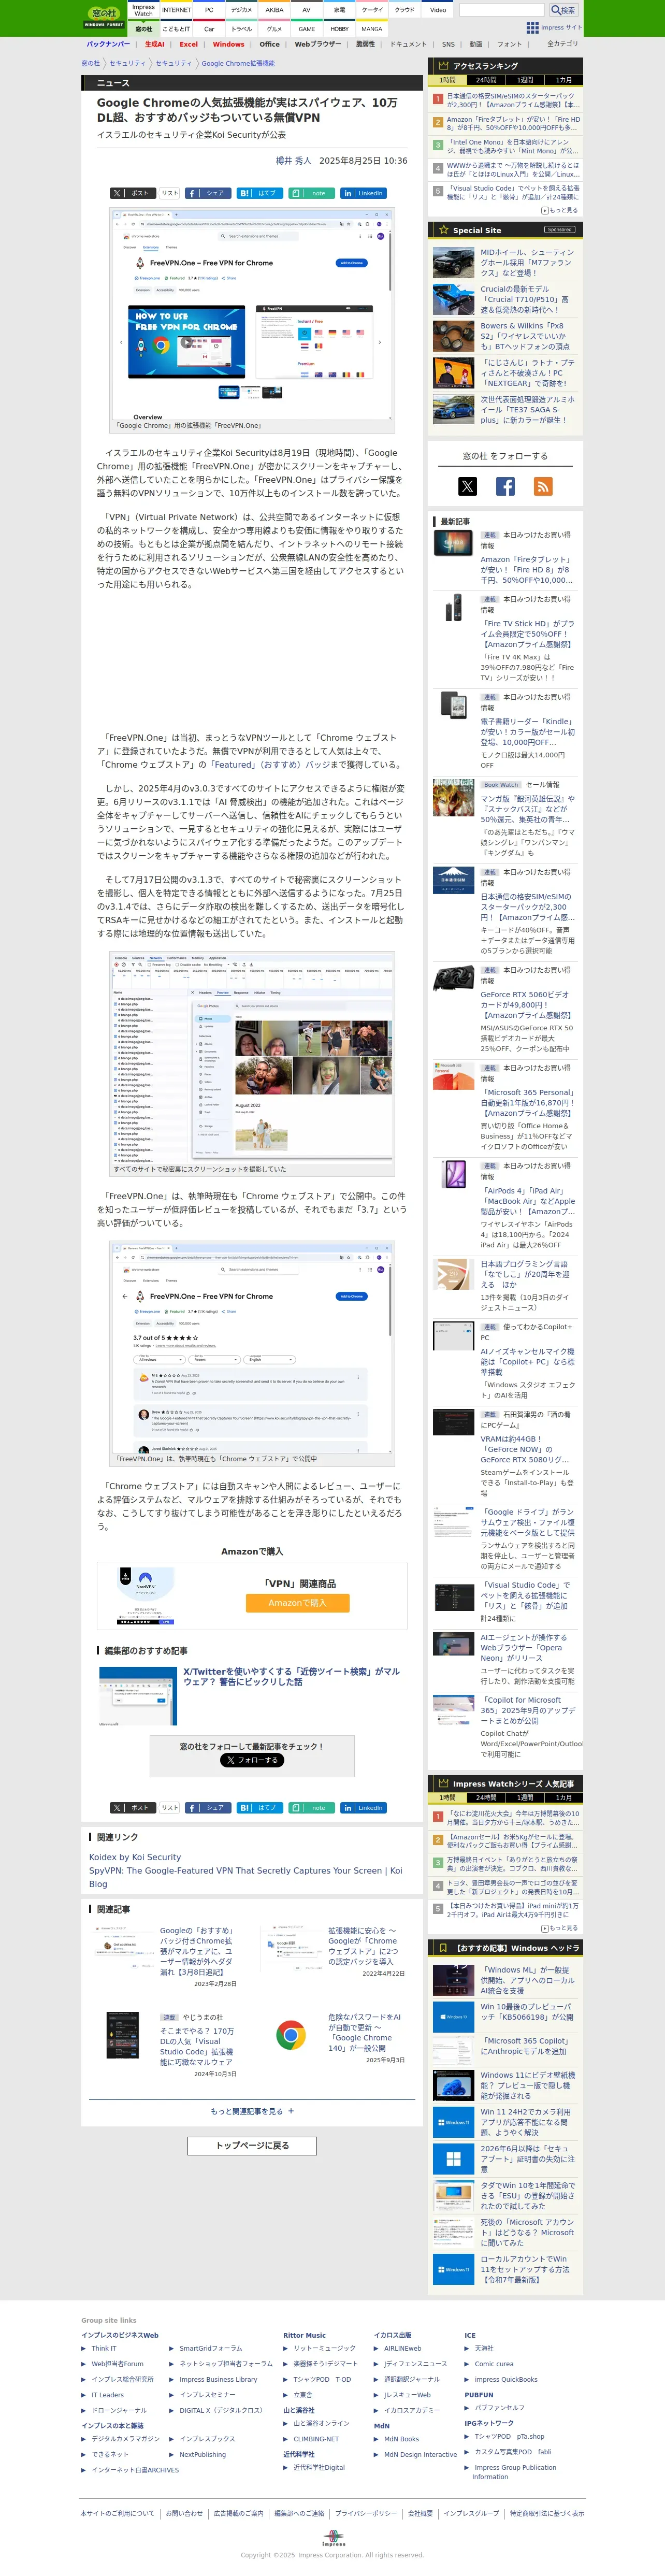Screen dimensions: 665x2576
Task: Click the Impress logo in footer
Action: pyautogui.click(x=333, y=2538)
